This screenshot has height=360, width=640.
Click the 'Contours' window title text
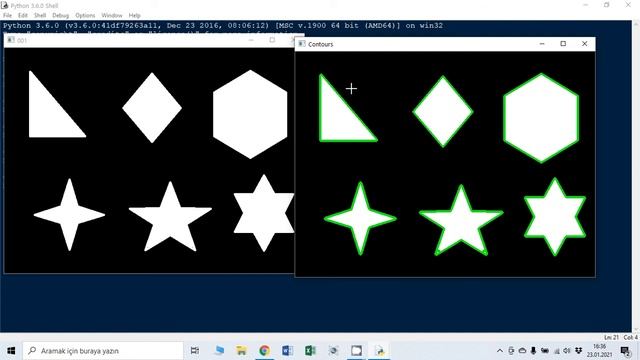click(320, 44)
